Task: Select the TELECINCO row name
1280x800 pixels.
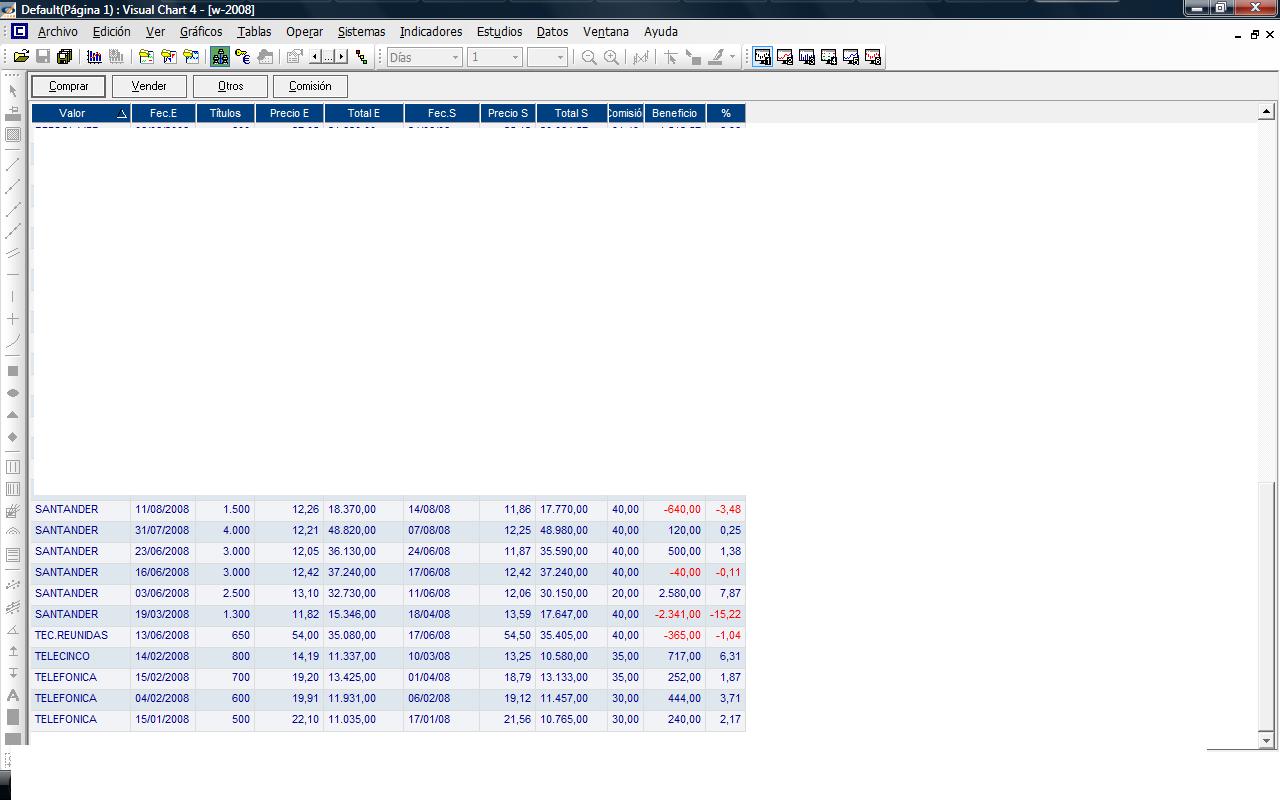Action: coord(62,656)
